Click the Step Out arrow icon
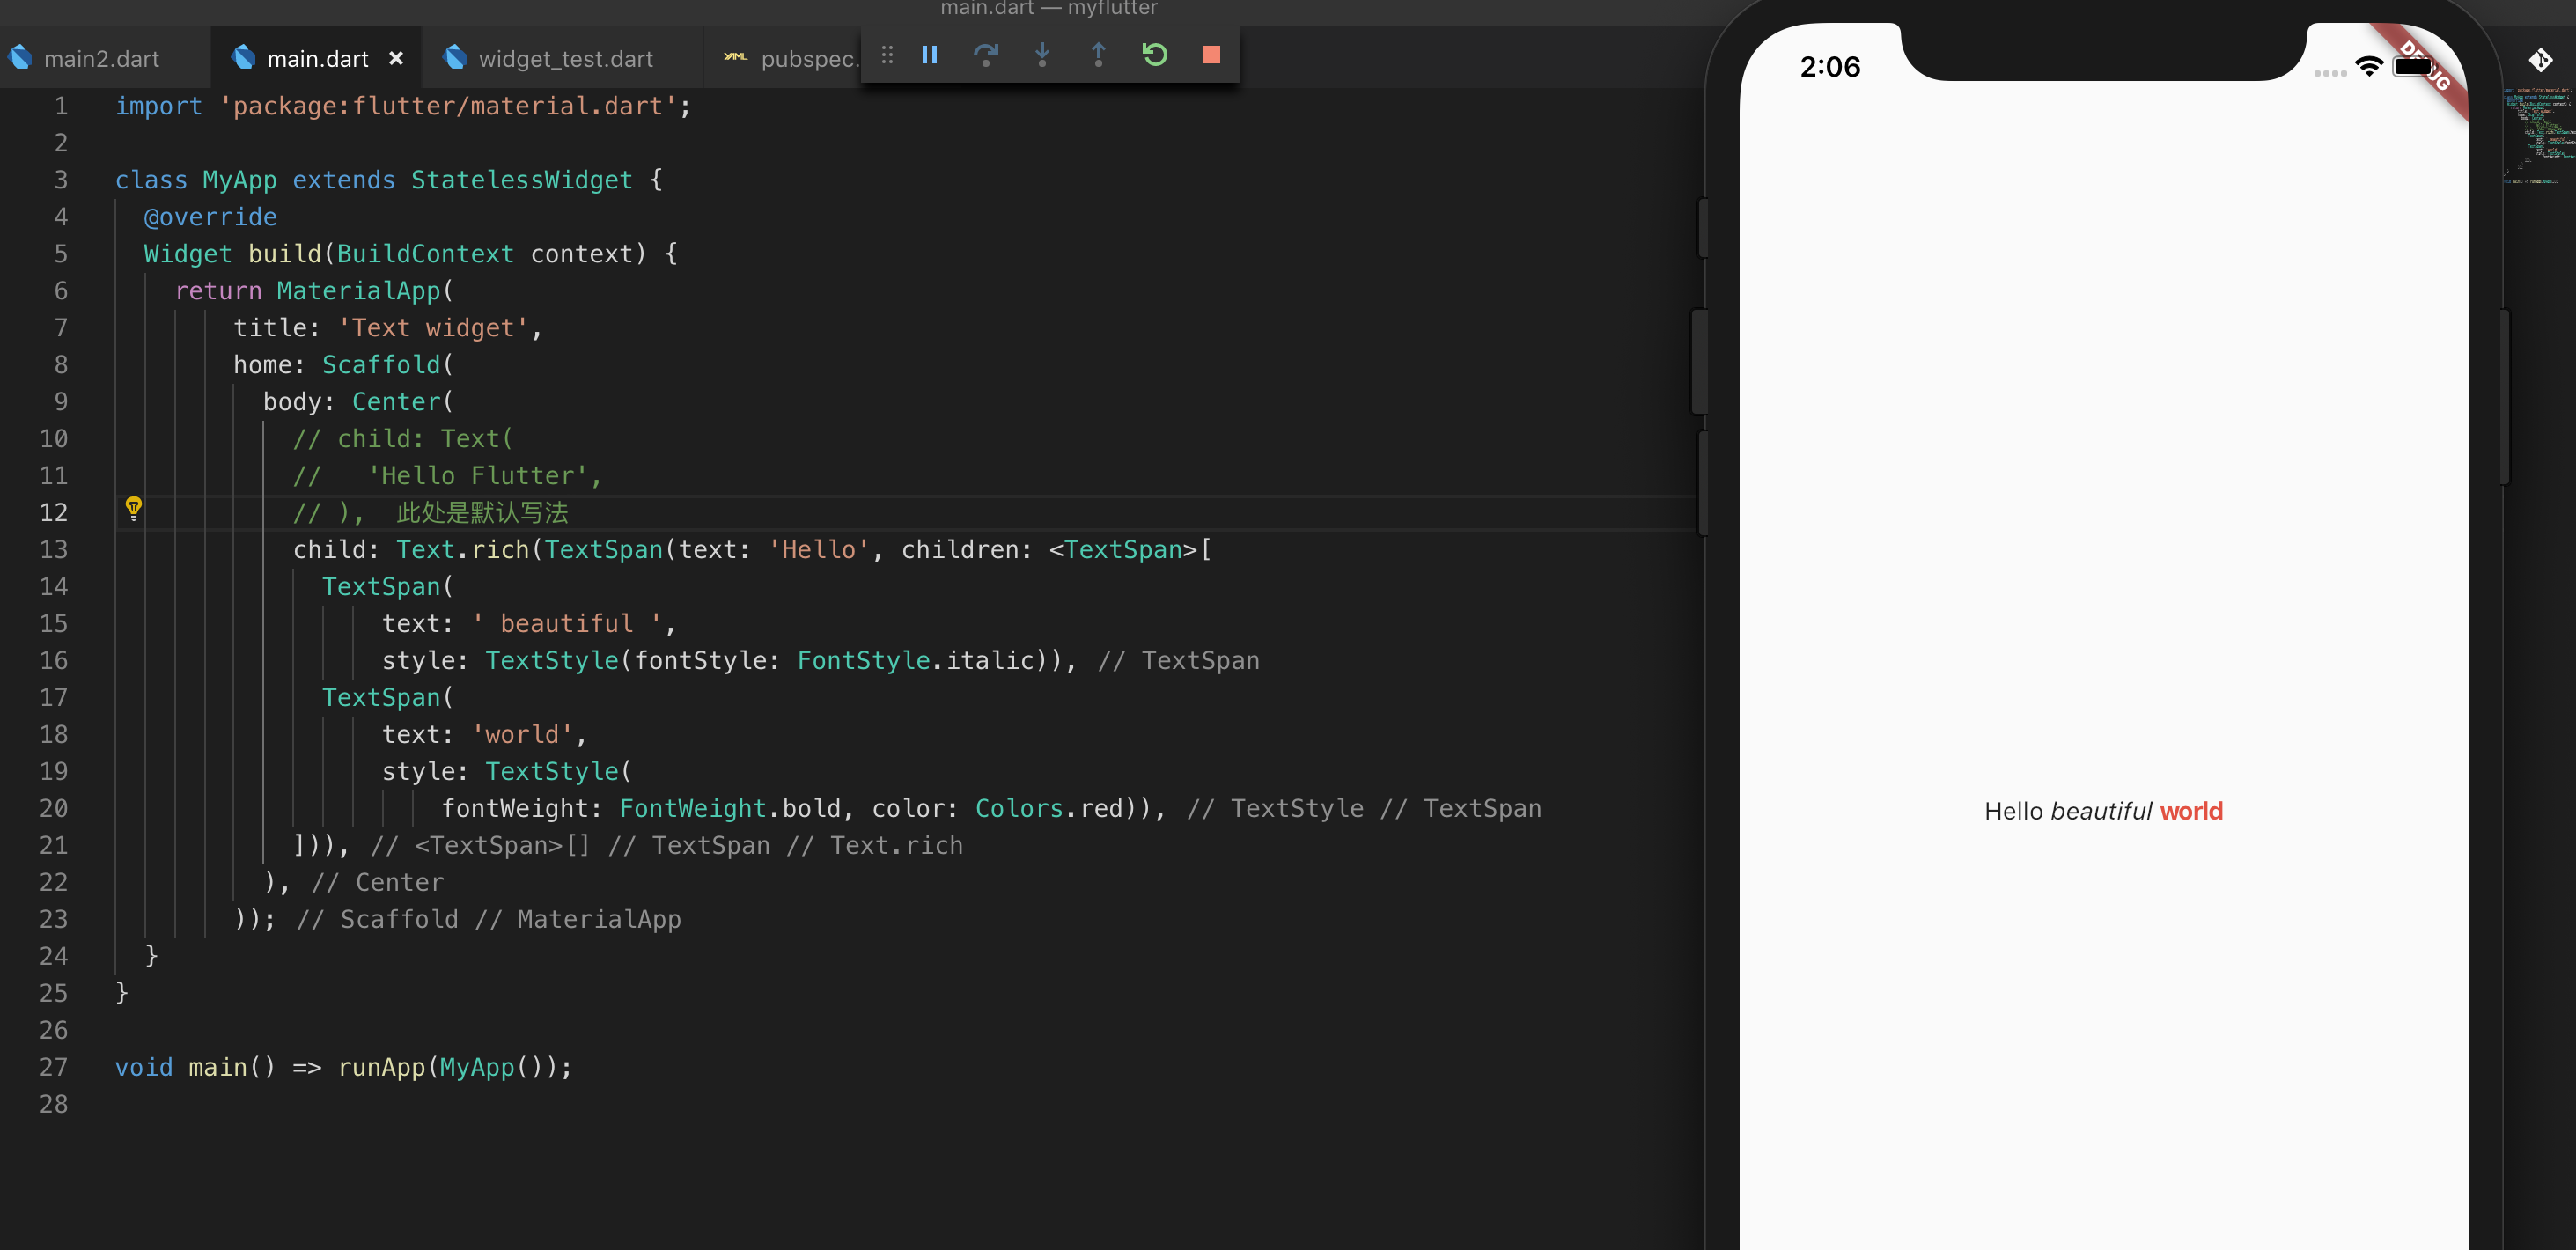 pyautogui.click(x=1098, y=55)
